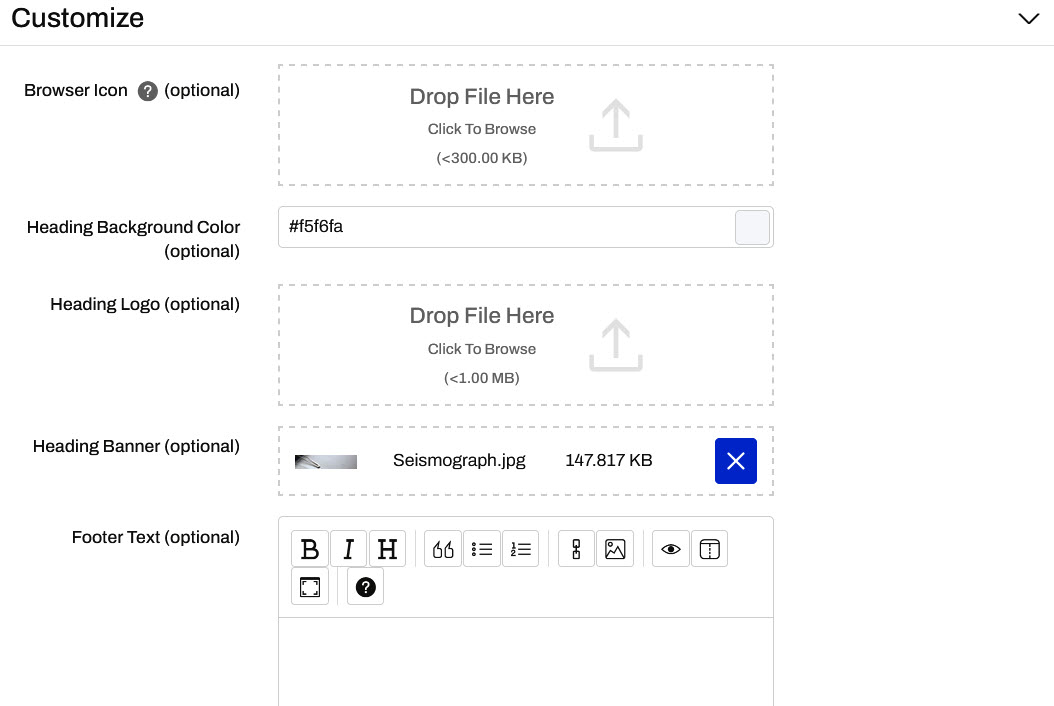This screenshot has height=706, width=1054.
Task: Open the heading background color swatch
Action: (752, 227)
